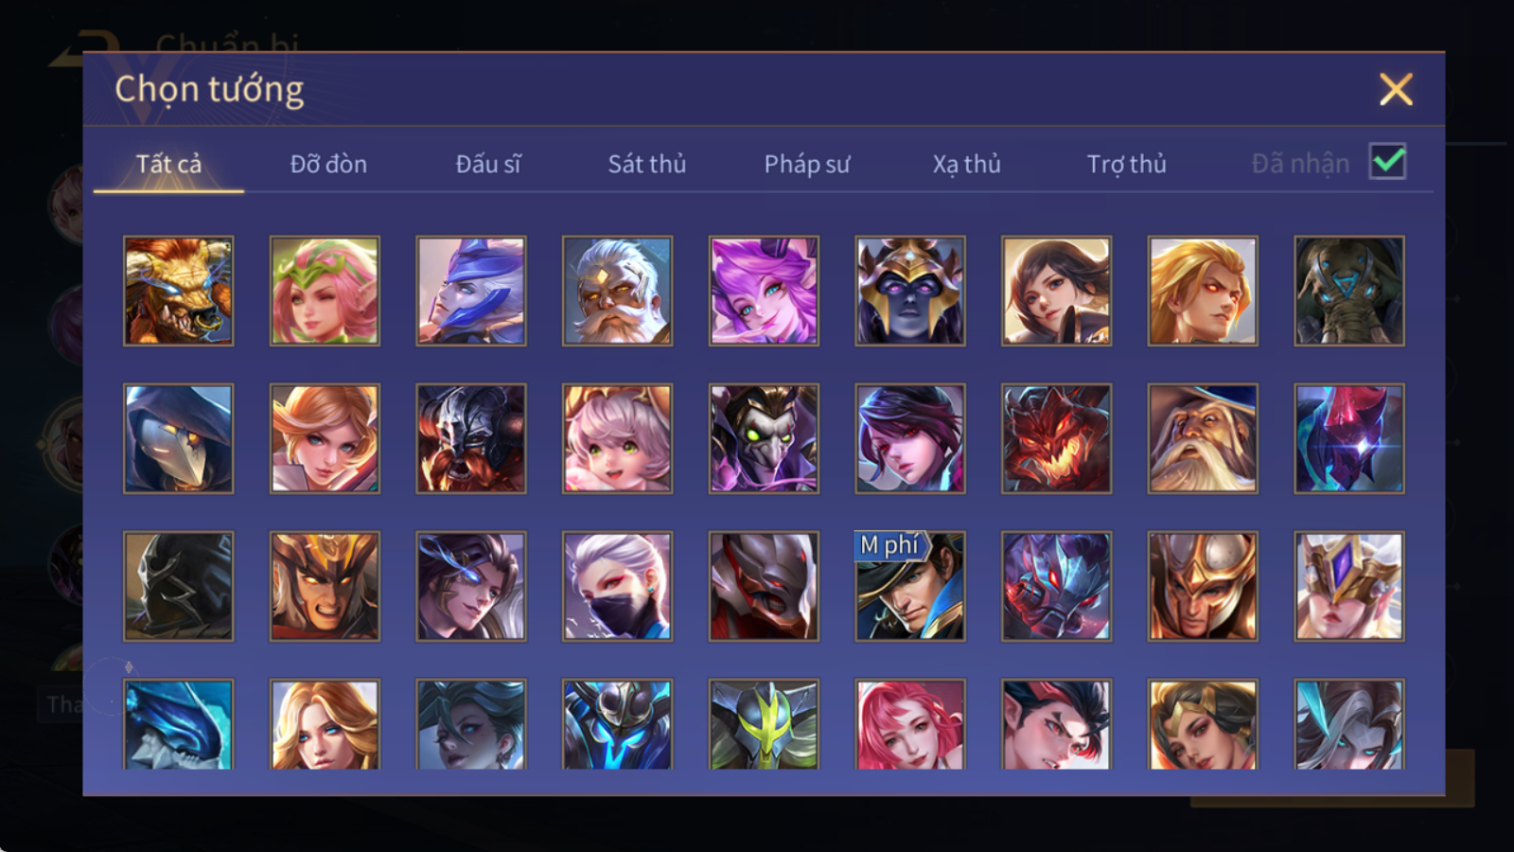Select the hero portrait labeled M phí
This screenshot has height=852, width=1514.
pyautogui.click(x=910, y=586)
